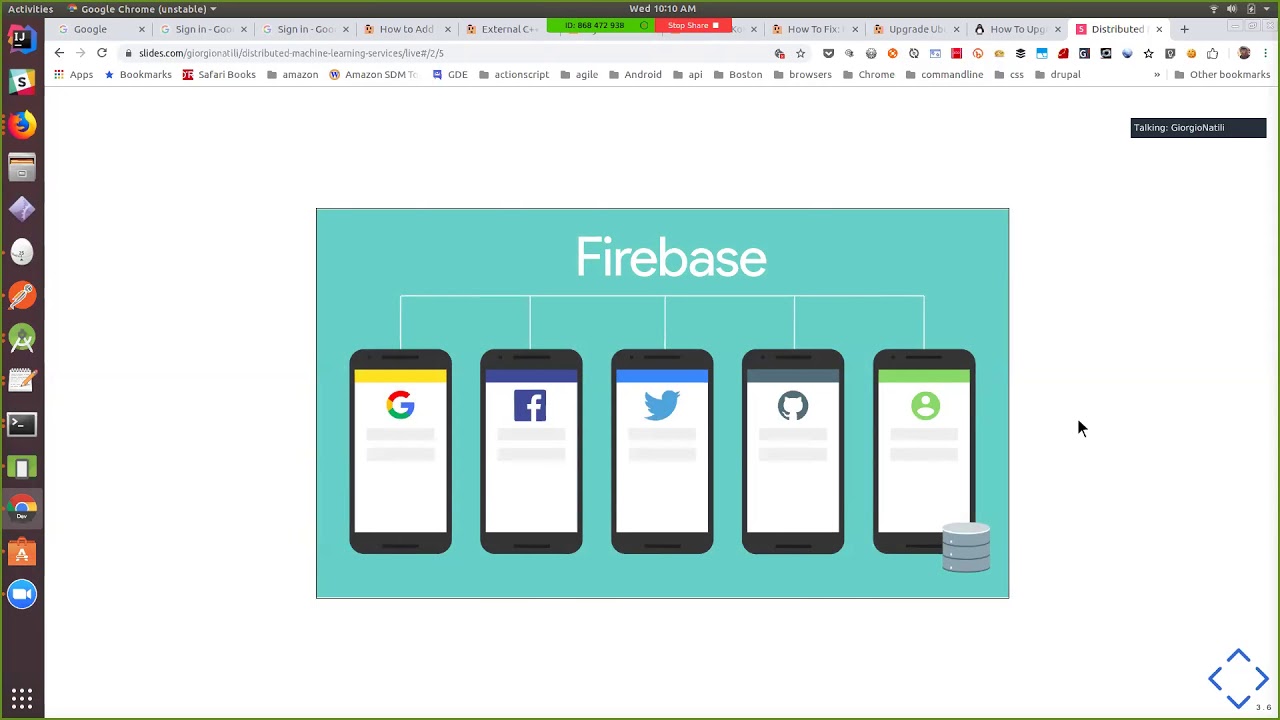
Task: Open the GDE bookmark
Action: tap(450, 75)
